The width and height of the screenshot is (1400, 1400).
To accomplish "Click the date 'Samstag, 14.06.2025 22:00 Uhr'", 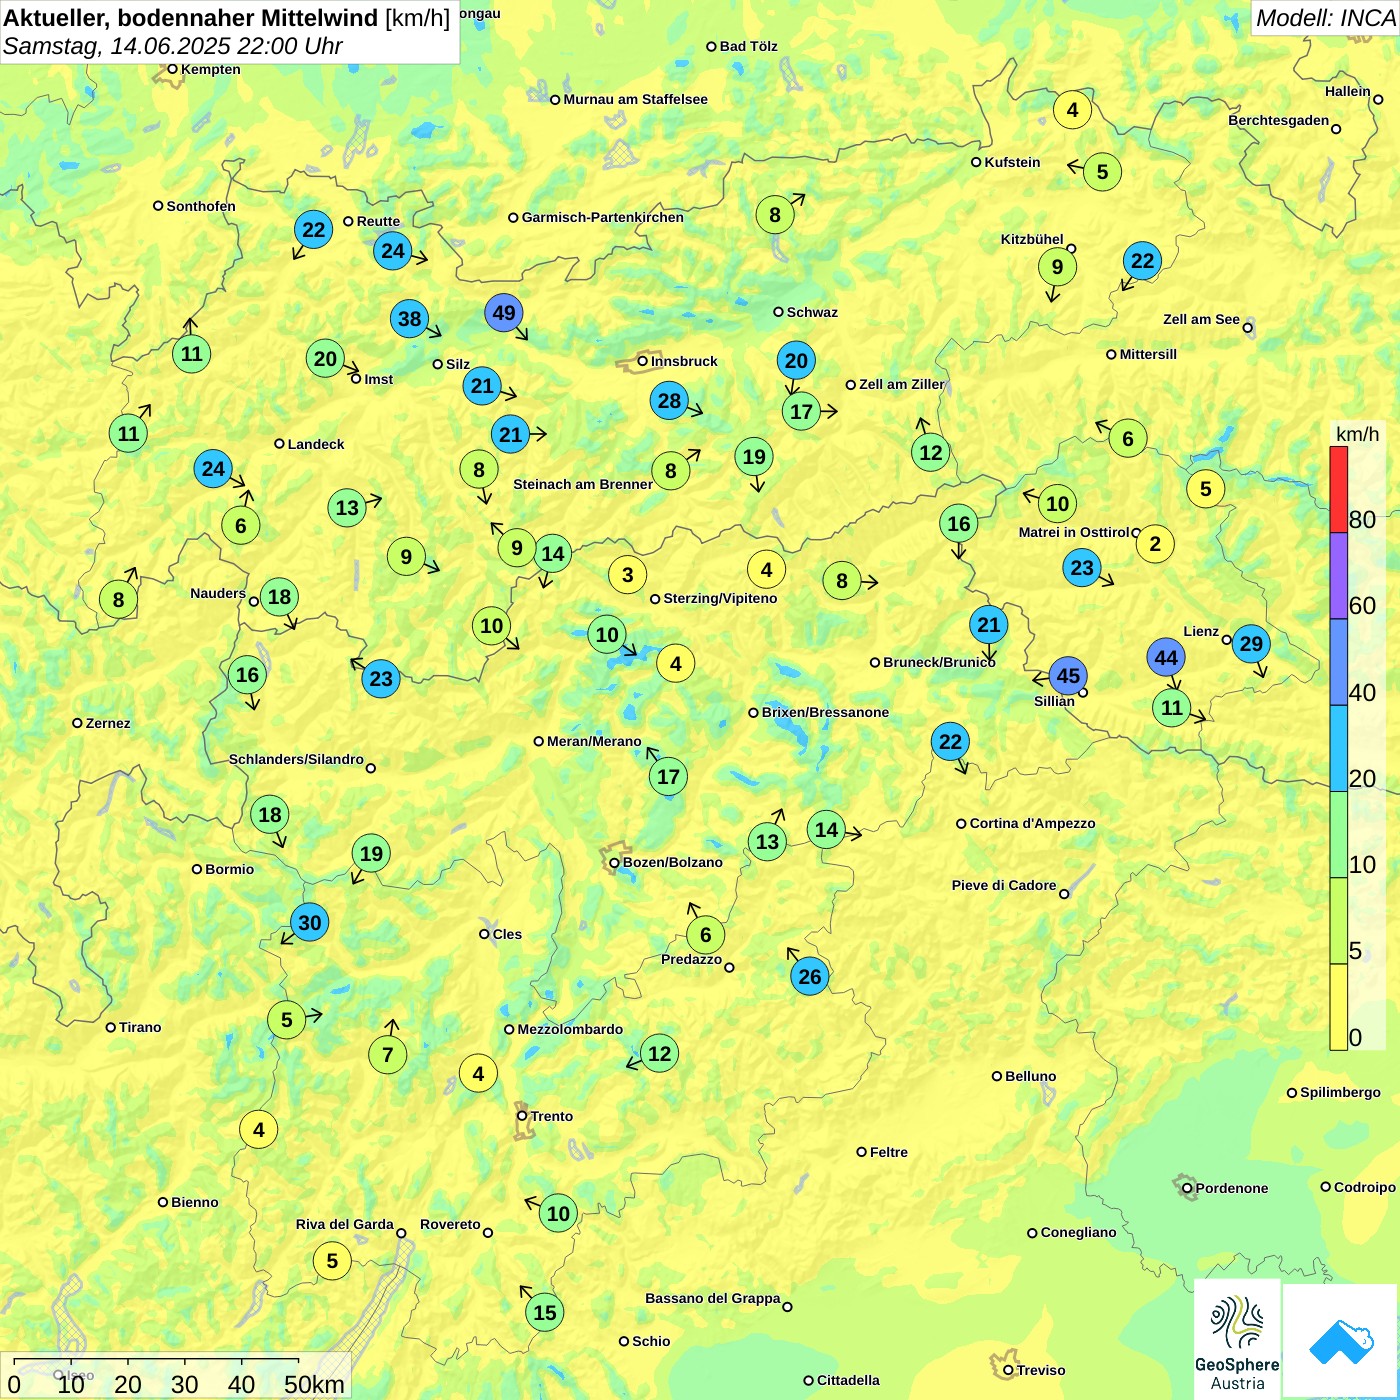I will coord(173,47).
